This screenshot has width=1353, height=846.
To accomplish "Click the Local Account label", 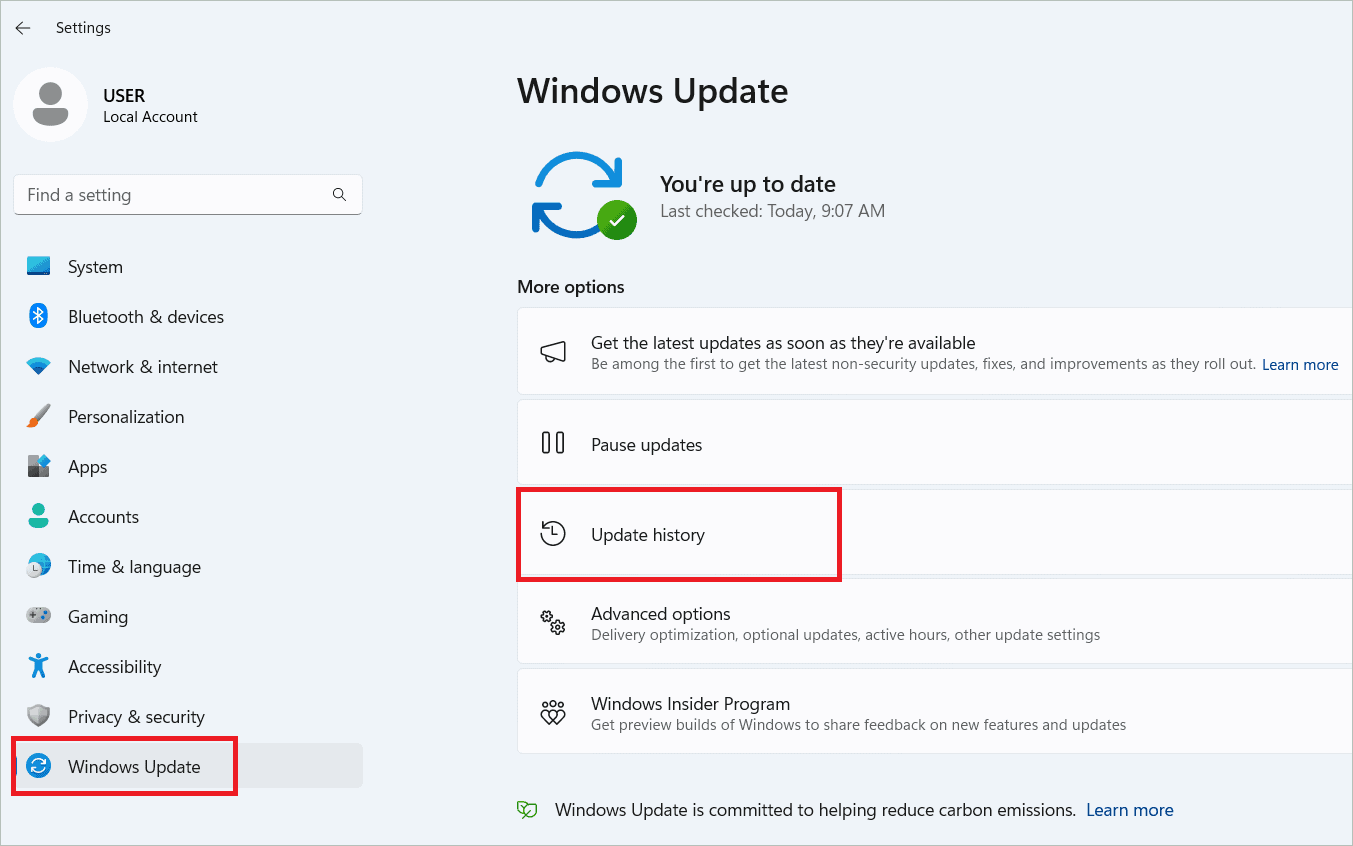I will coord(150,117).
